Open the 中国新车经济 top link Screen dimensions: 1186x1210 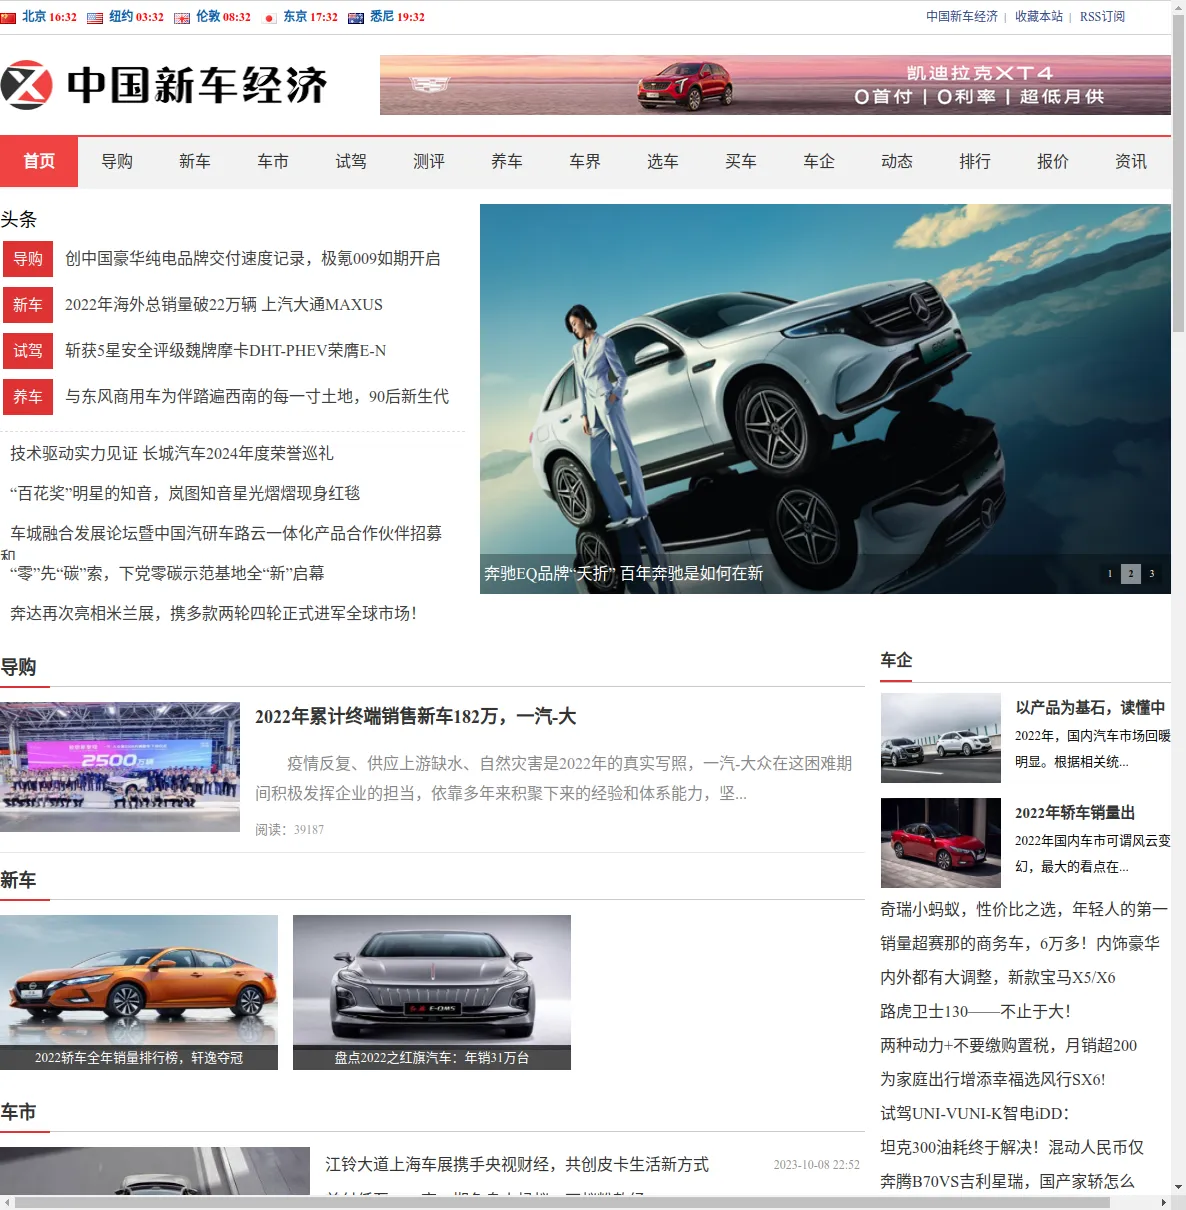[961, 17]
